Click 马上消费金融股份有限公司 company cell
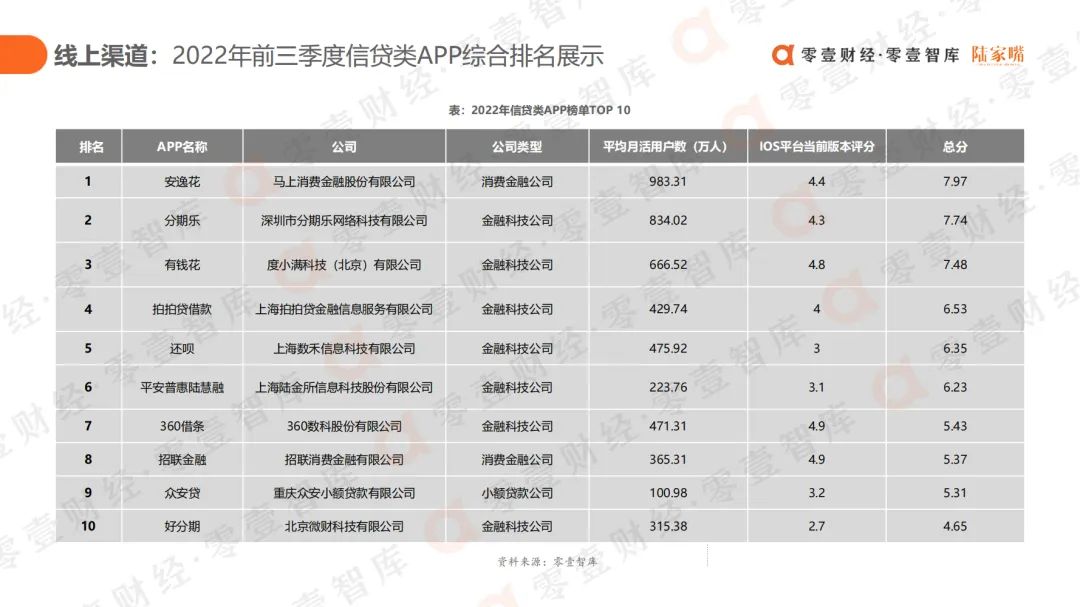The height and width of the screenshot is (607, 1080). pos(344,182)
